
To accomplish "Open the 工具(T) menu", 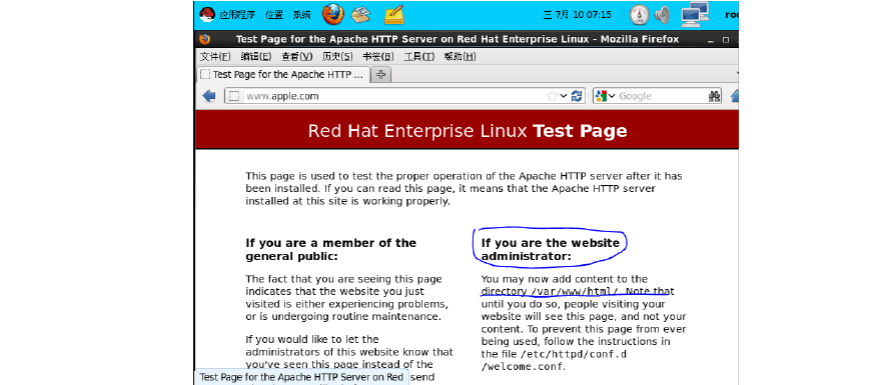I will [419, 56].
